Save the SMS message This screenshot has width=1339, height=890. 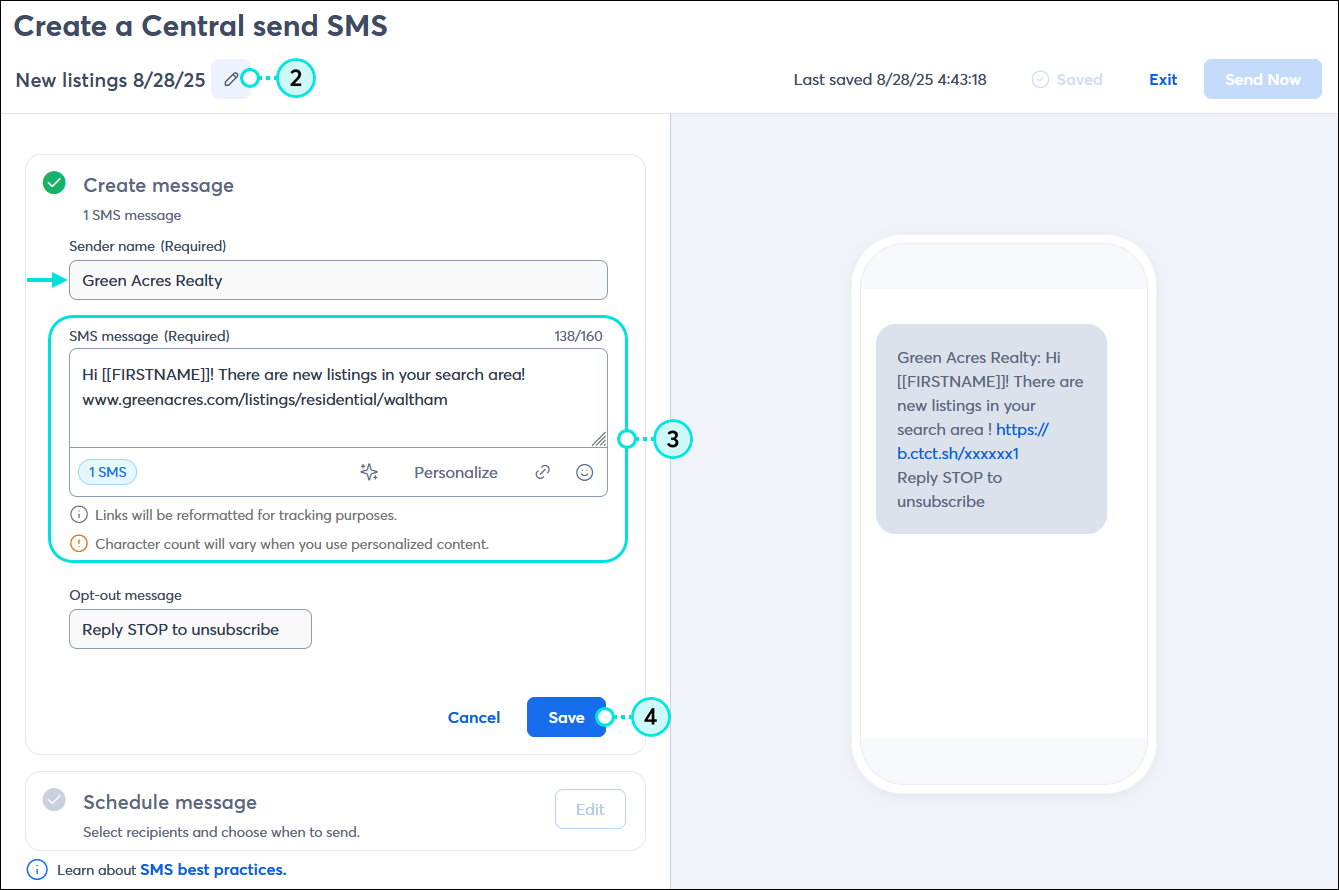(x=566, y=717)
